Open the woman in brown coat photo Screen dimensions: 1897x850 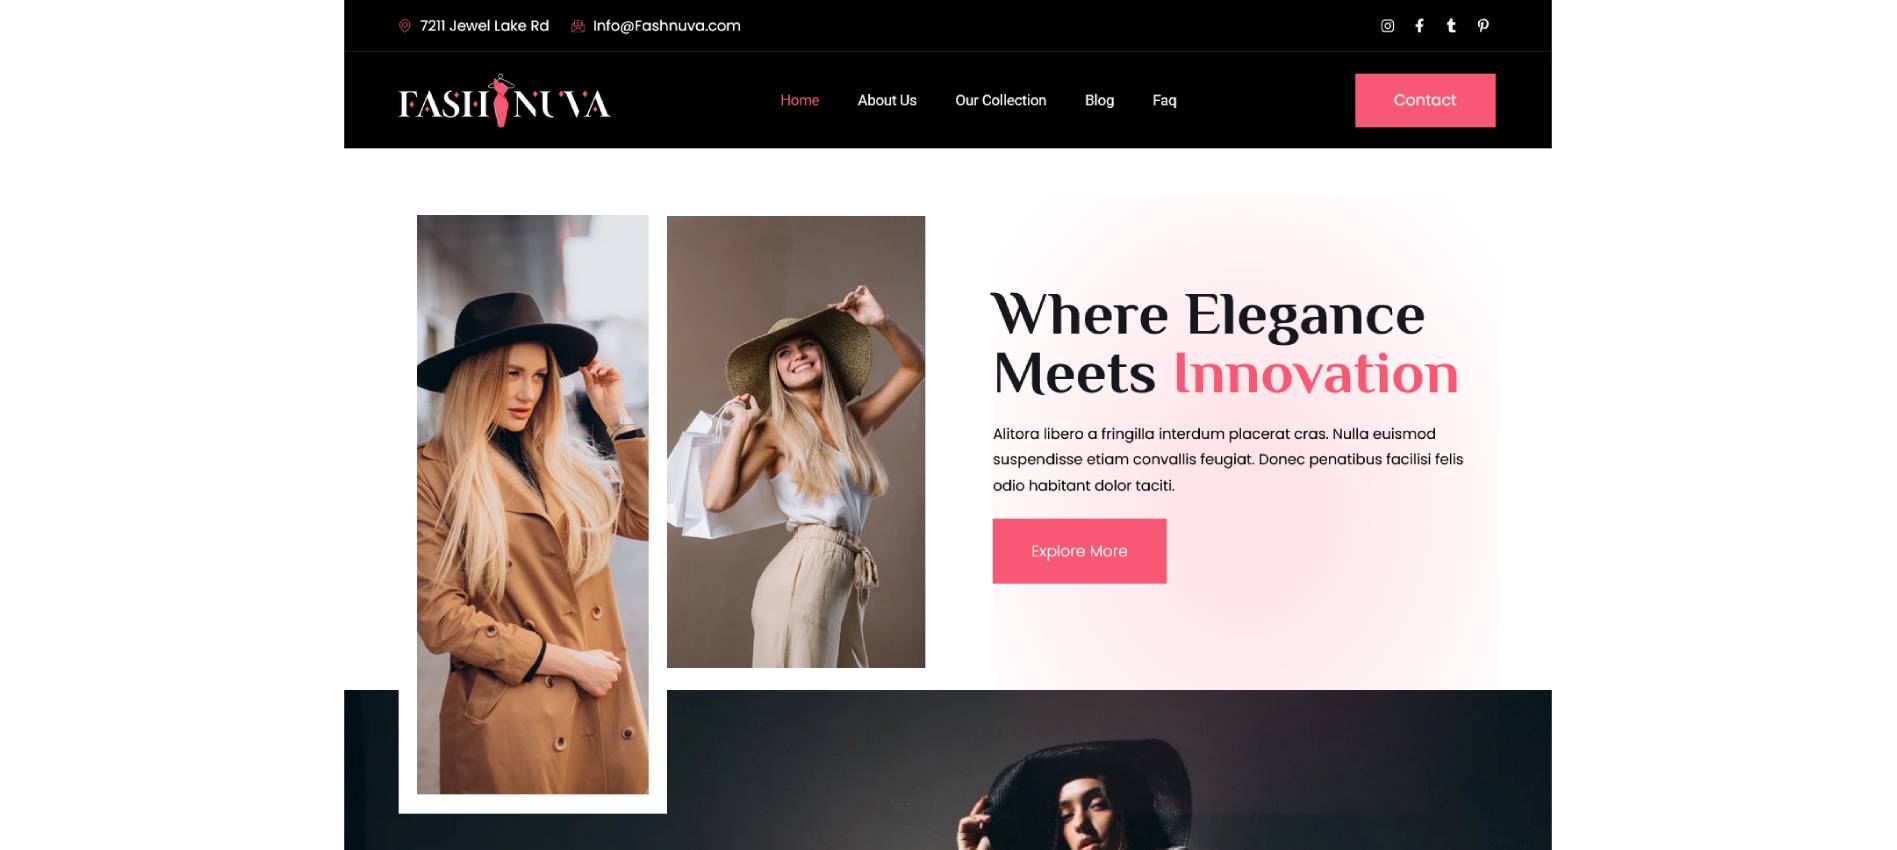532,505
